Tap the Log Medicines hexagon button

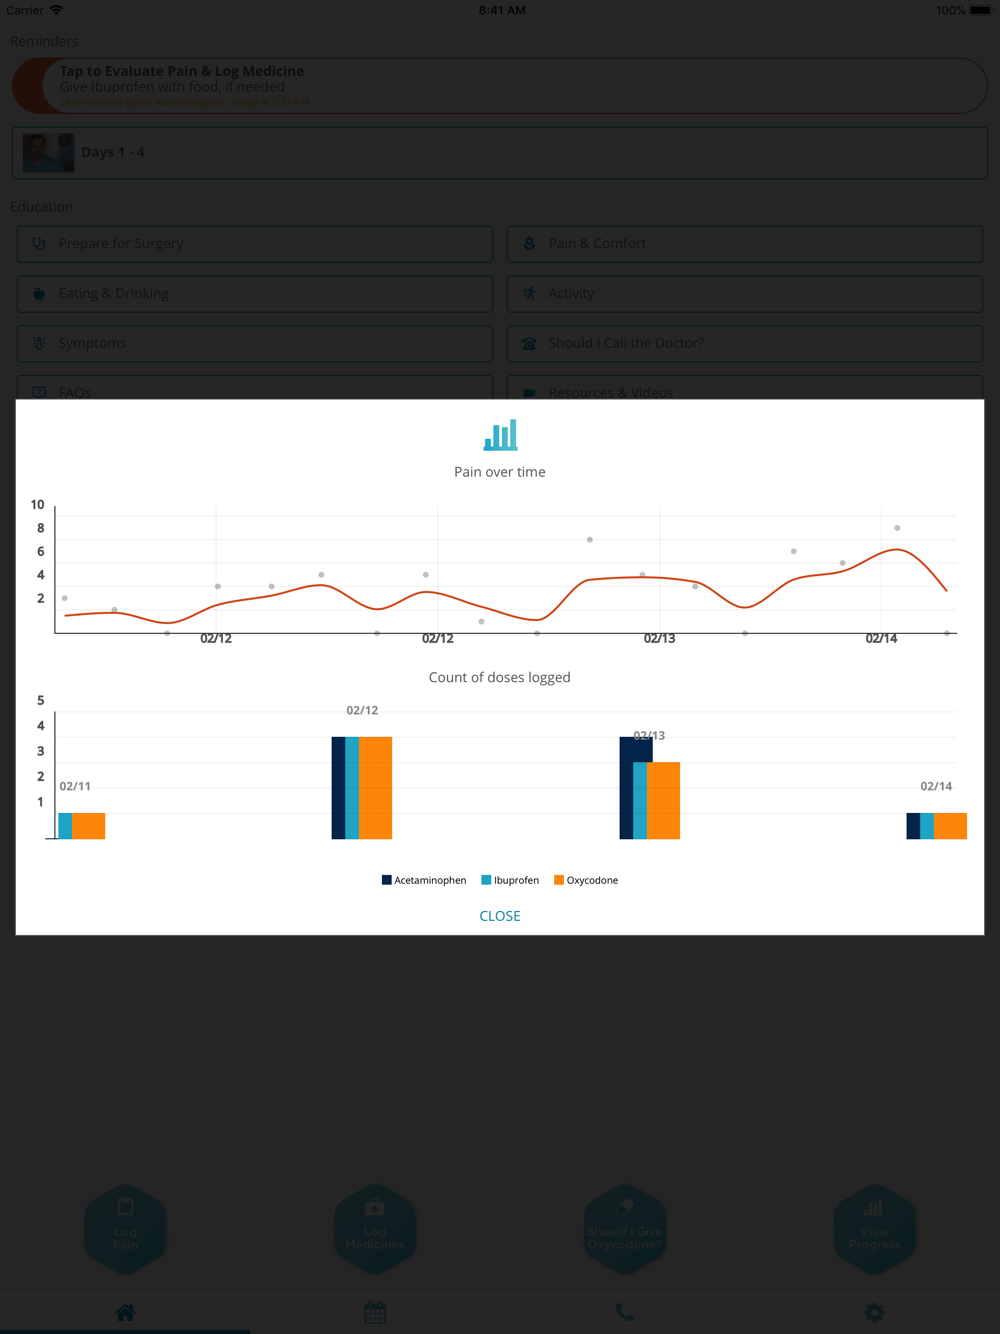[x=375, y=1229]
